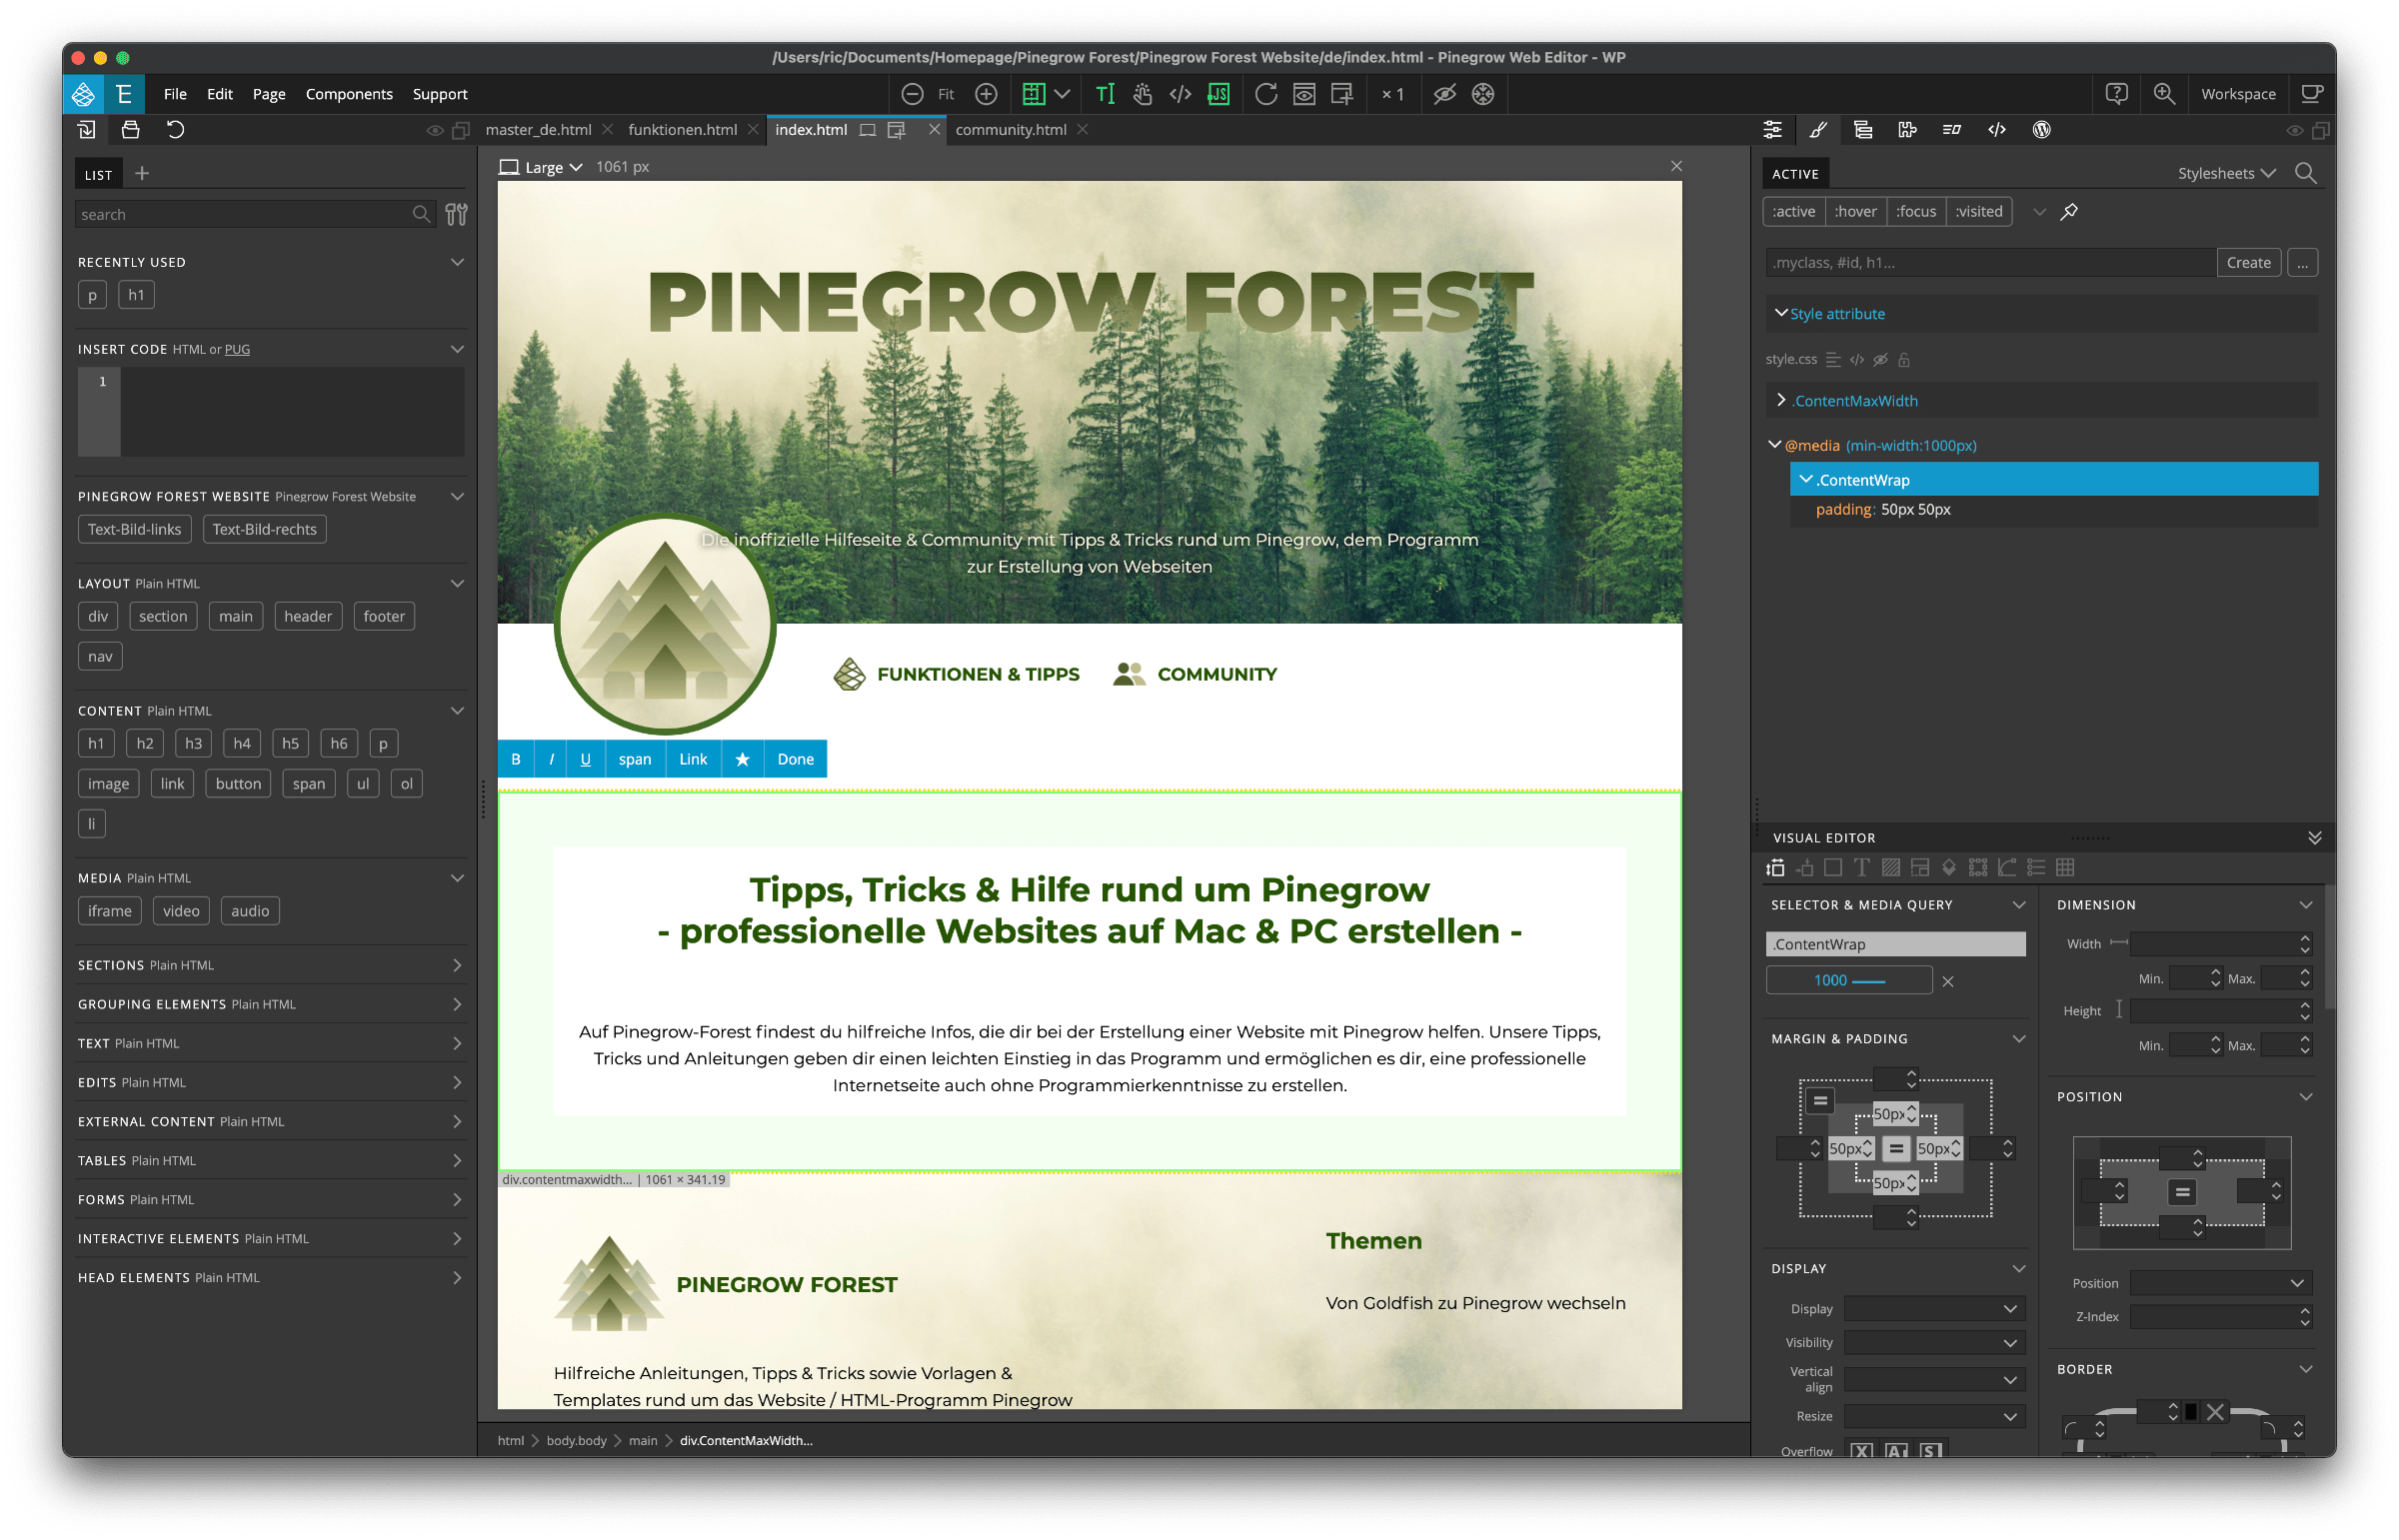Click the add page view icon
This screenshot has height=1540, width=2399.
click(1342, 94)
